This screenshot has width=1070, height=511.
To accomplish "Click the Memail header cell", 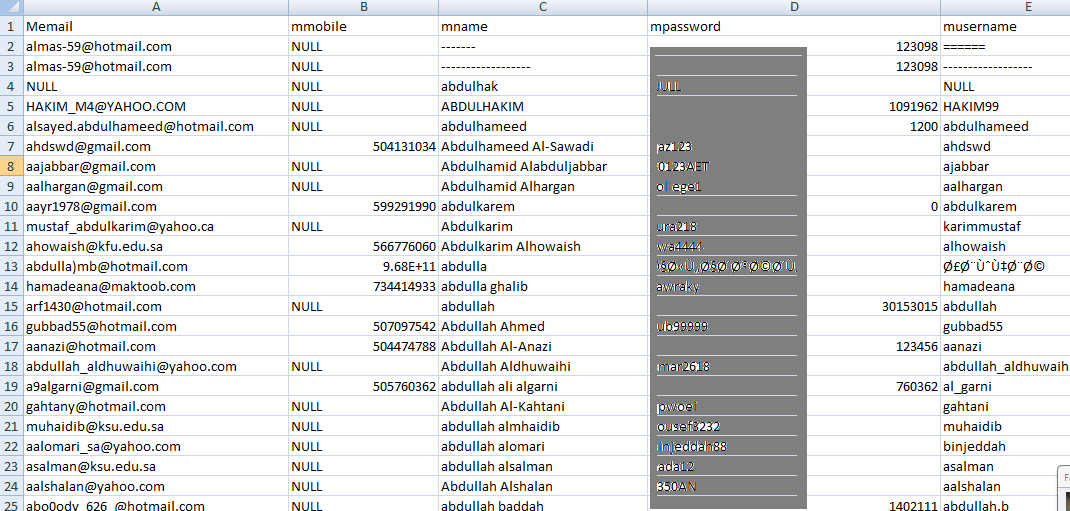I will (156, 27).
